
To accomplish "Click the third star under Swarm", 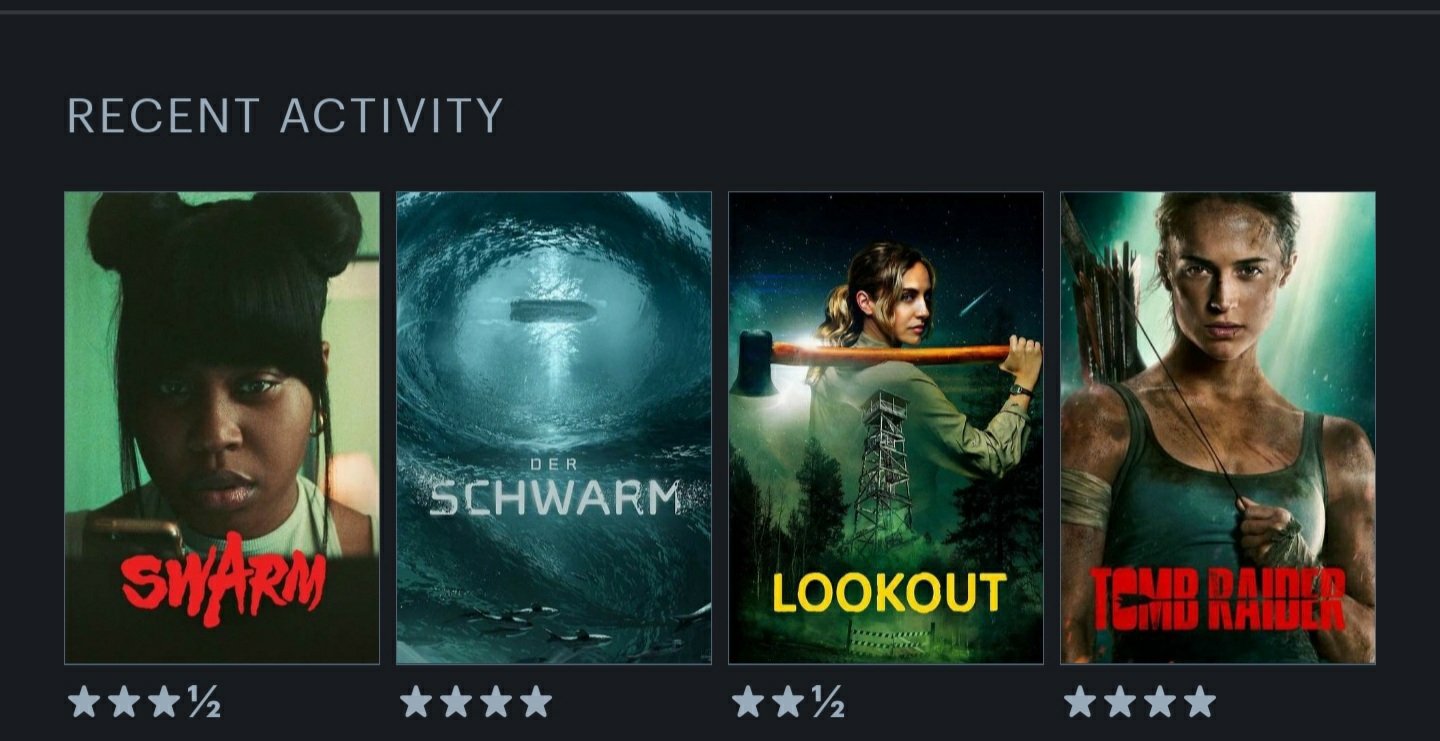I will (163, 702).
